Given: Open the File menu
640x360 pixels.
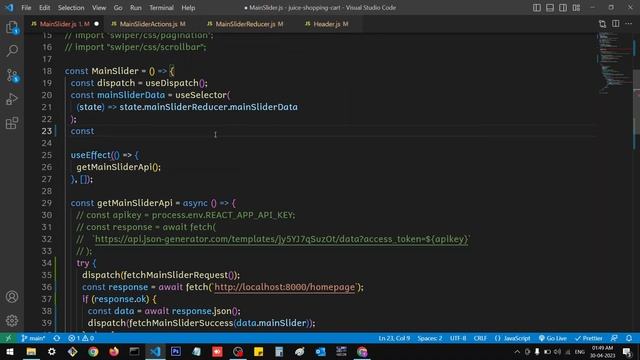Looking at the screenshot, I should (x=26, y=8).
